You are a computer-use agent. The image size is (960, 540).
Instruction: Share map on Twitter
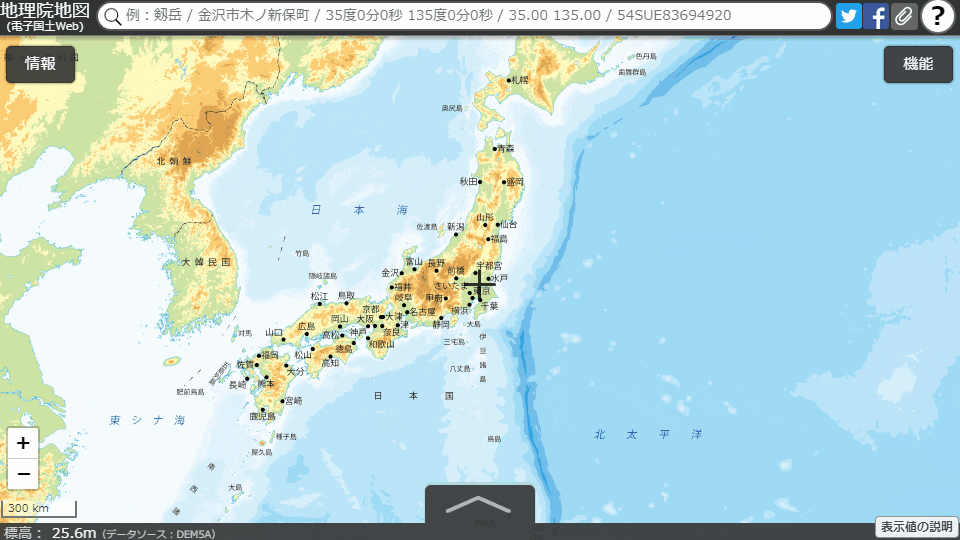point(849,16)
